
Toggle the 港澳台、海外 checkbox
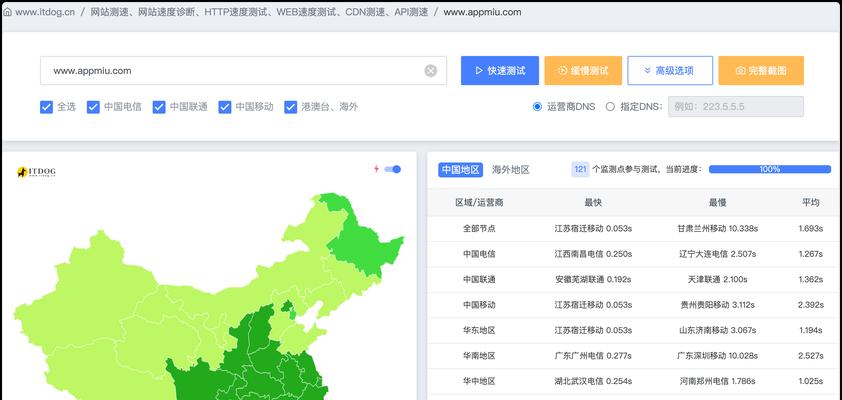(x=291, y=107)
